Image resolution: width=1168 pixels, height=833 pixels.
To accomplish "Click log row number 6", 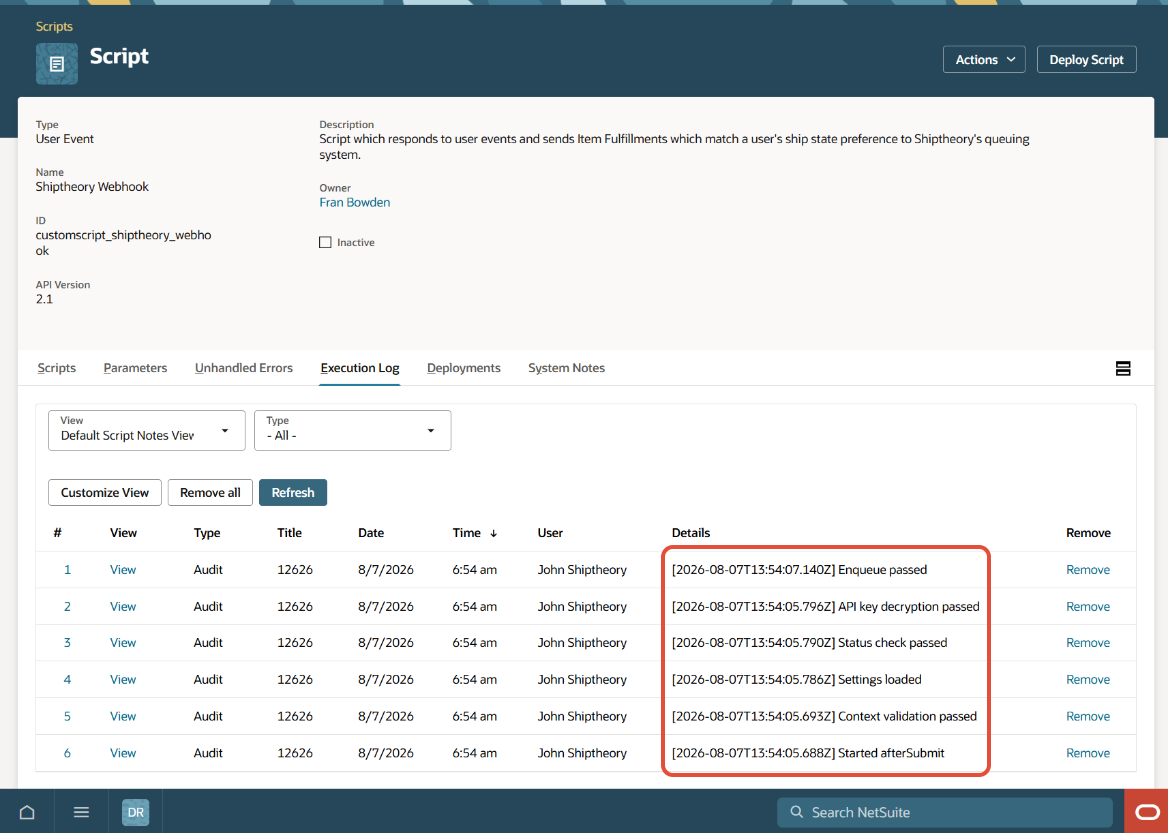I will point(67,753).
